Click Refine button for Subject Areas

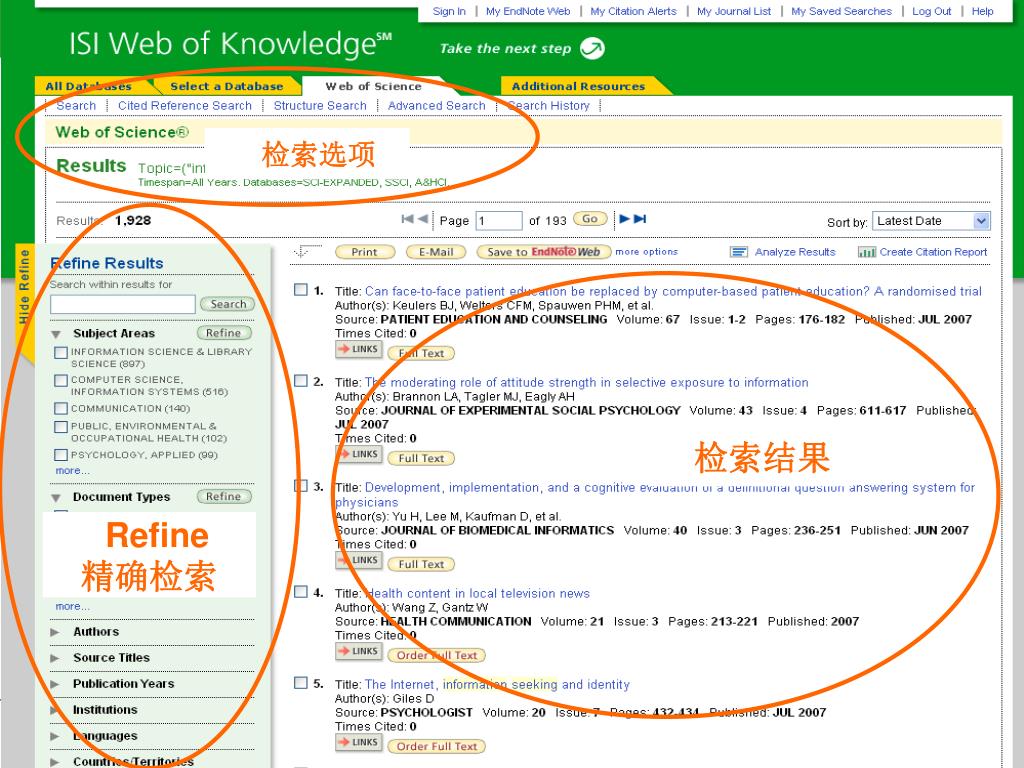(x=224, y=333)
